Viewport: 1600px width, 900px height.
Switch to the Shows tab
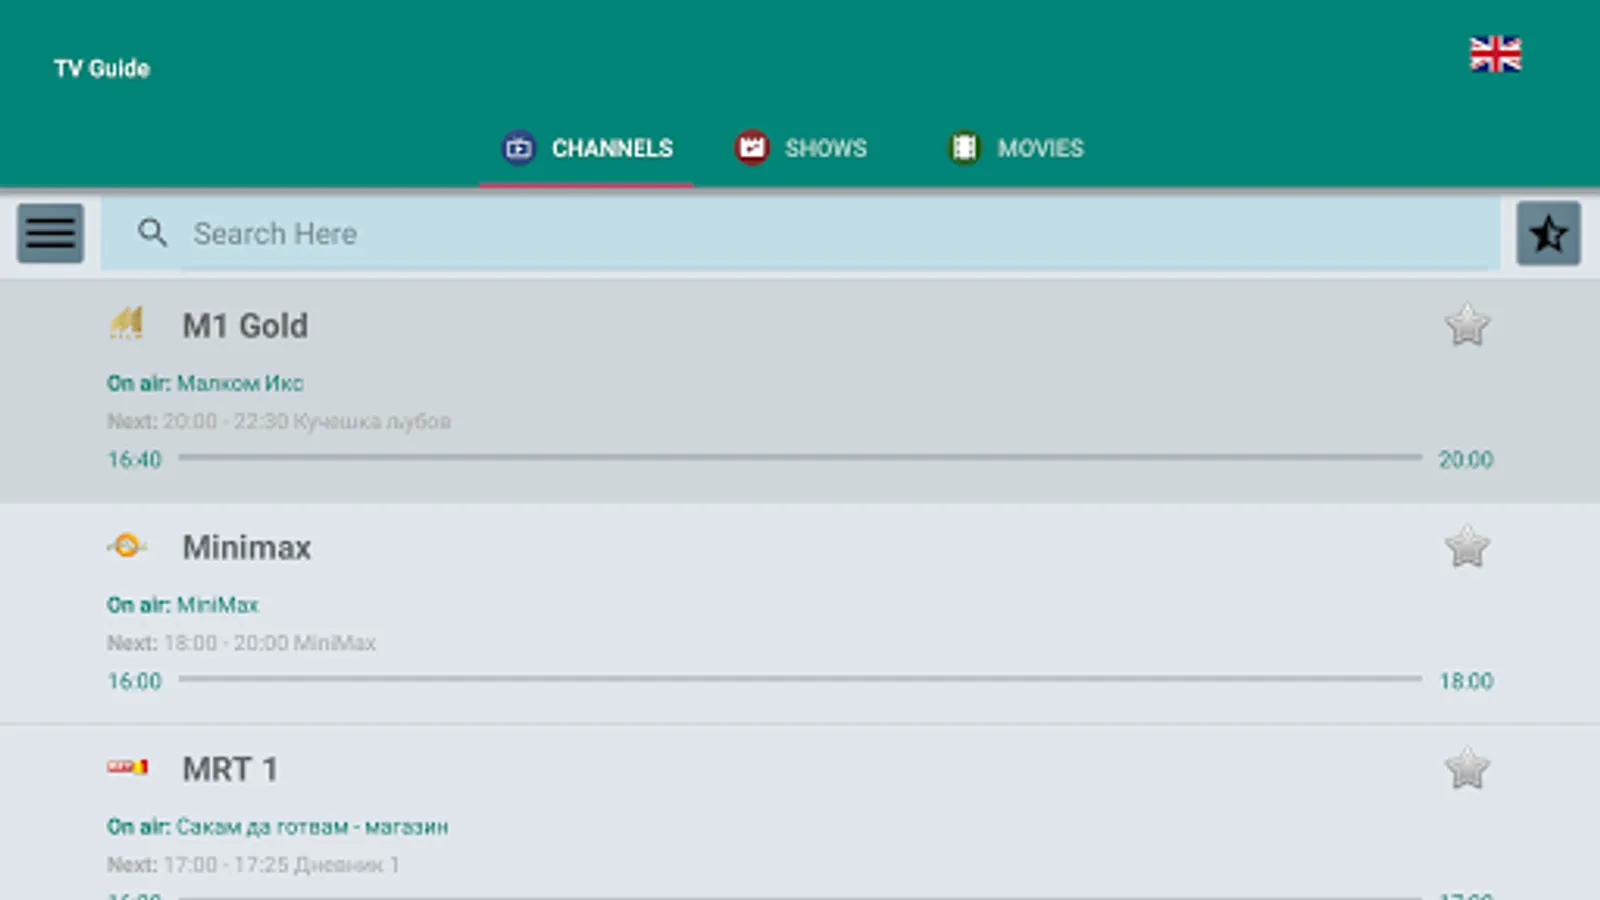801,148
